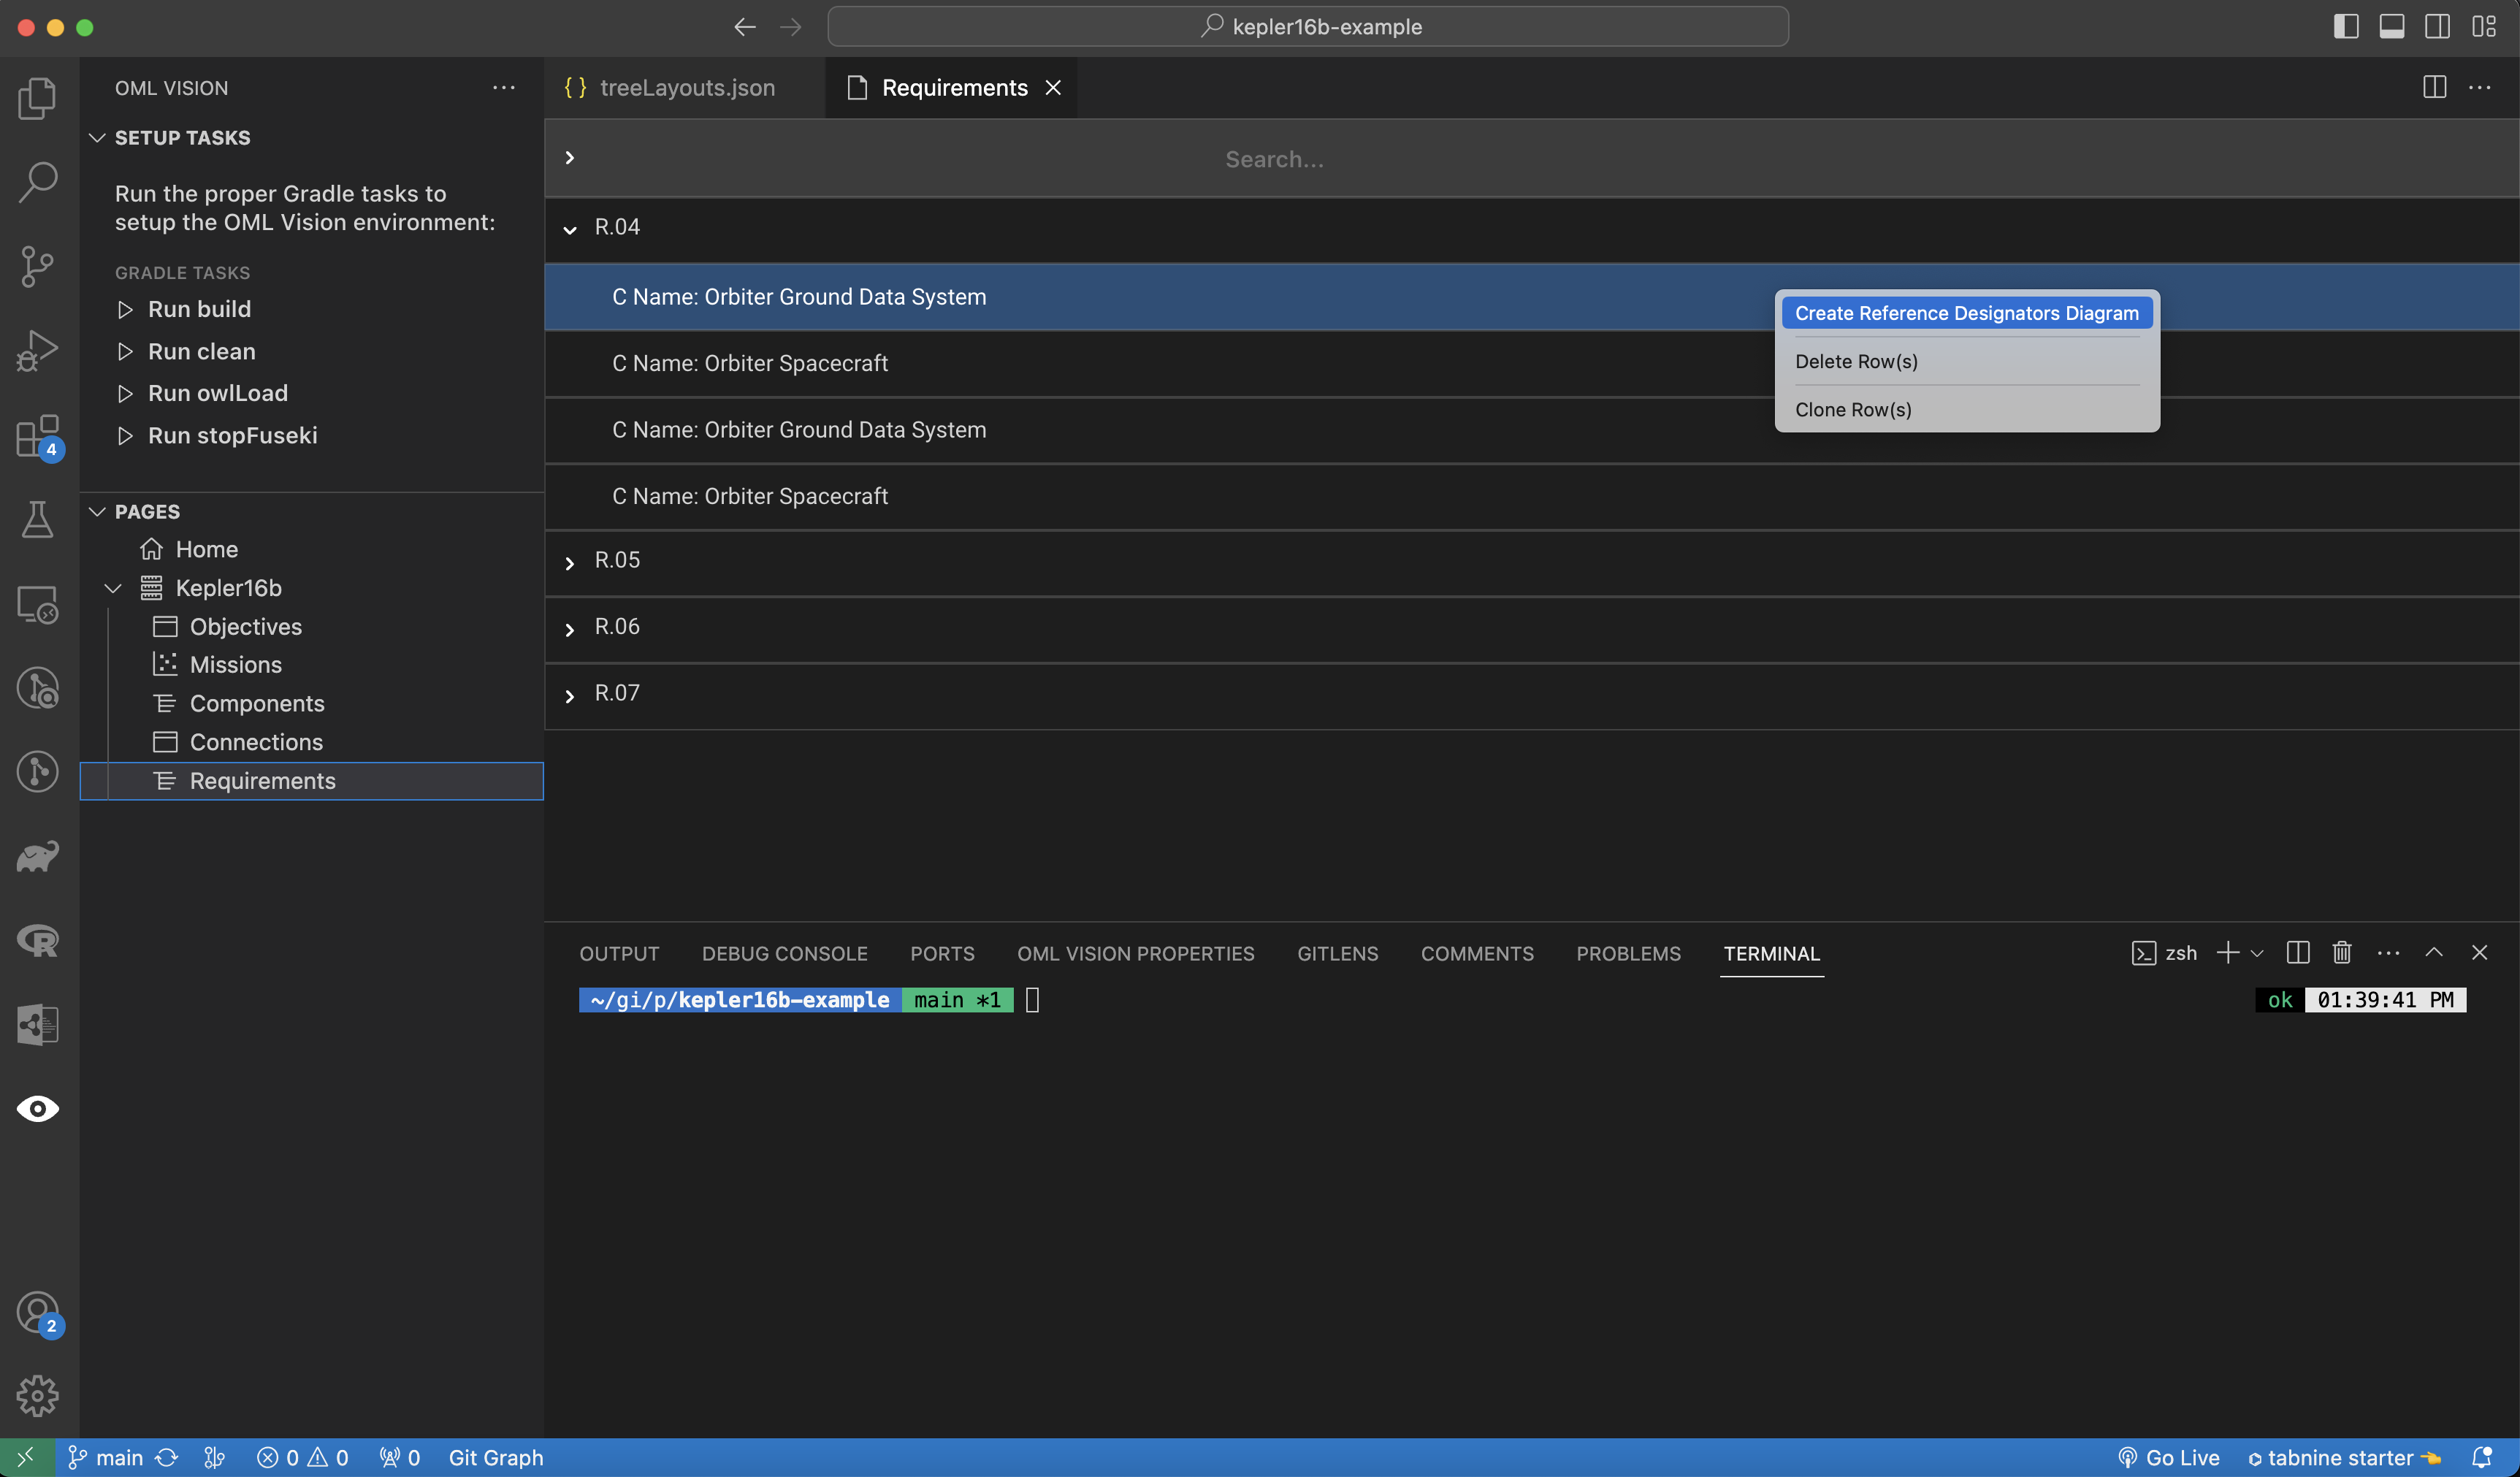The height and width of the screenshot is (1477, 2520).
Task: Open the Search view in activity bar
Action: (38, 182)
